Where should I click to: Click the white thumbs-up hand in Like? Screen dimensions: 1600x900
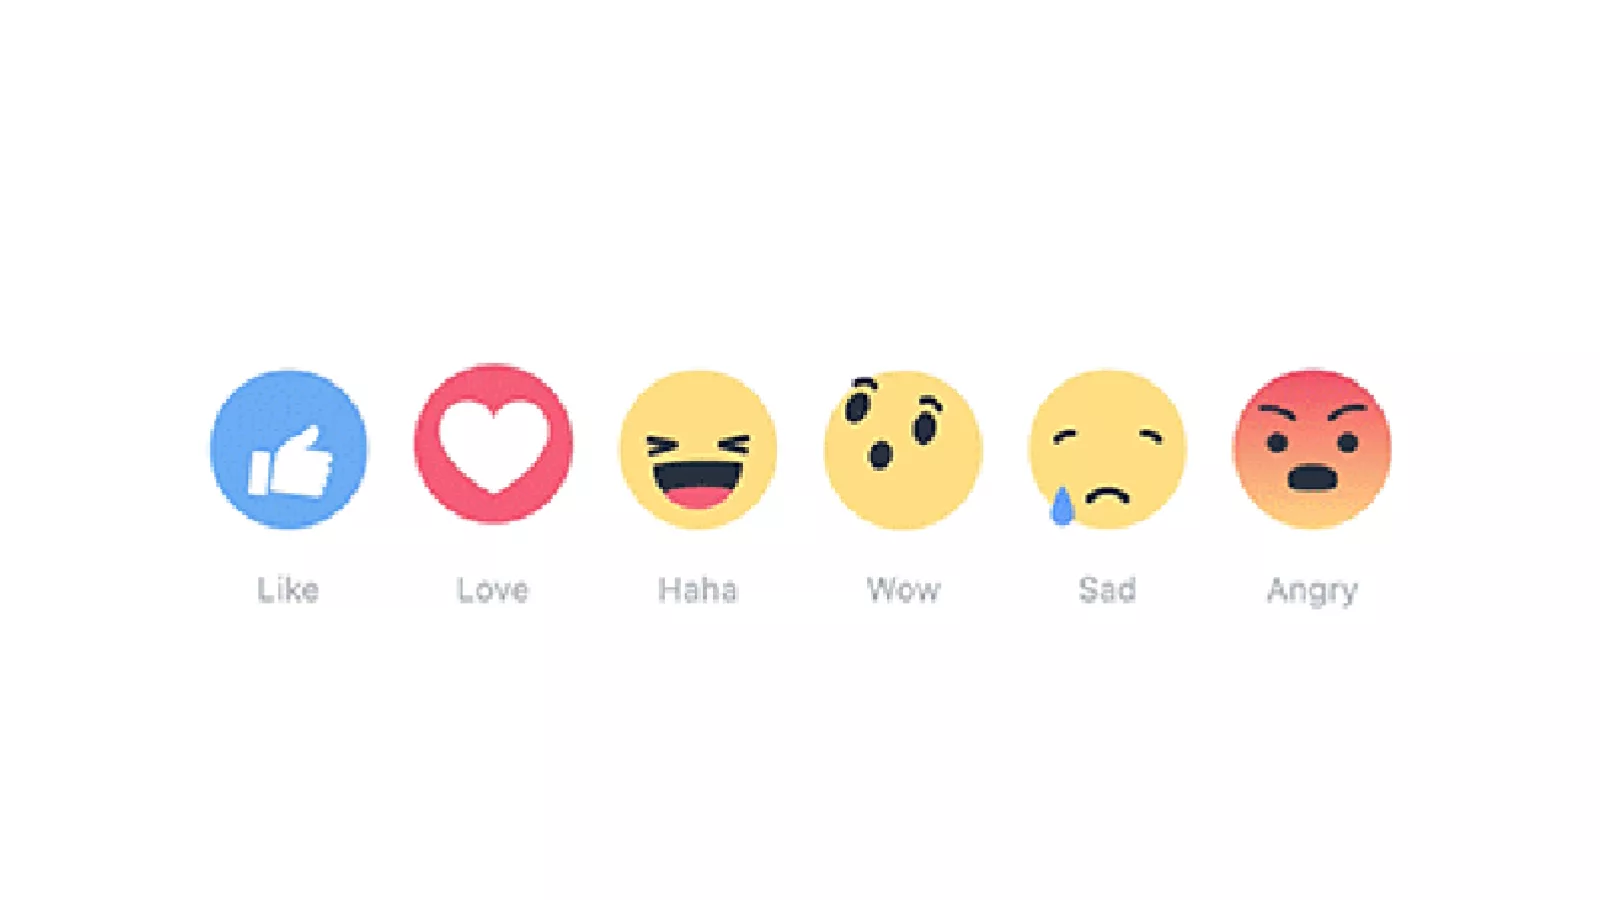pyautogui.click(x=290, y=461)
